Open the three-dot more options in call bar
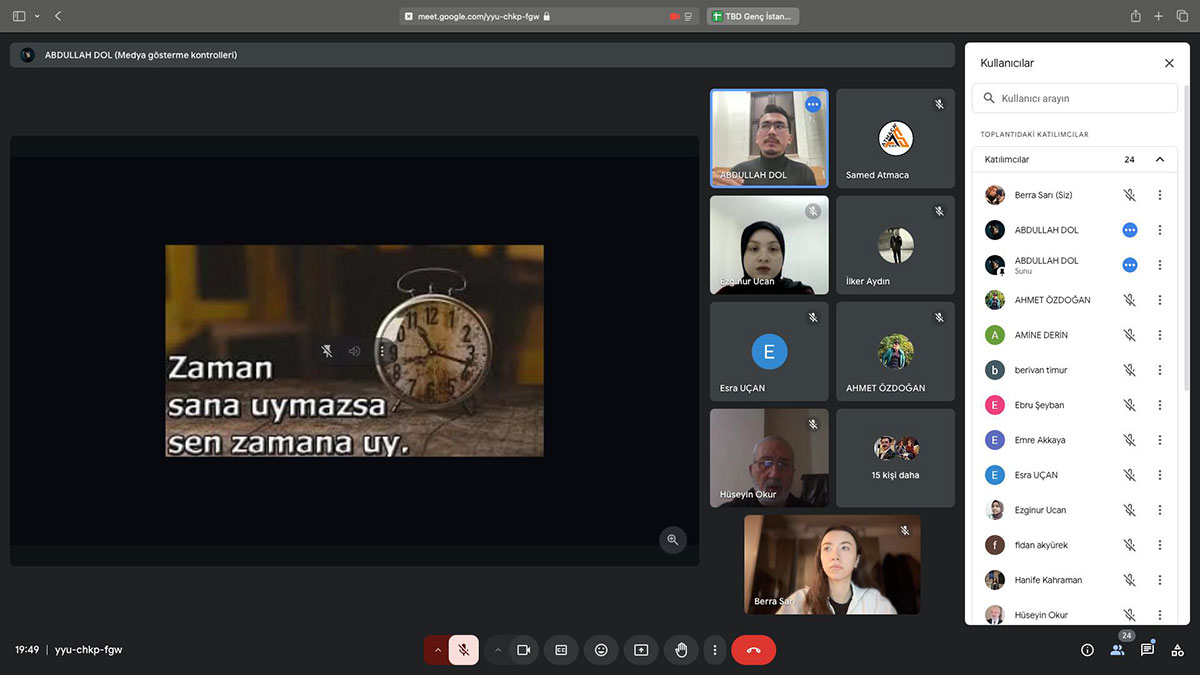The height and width of the screenshot is (675, 1200). (x=714, y=650)
